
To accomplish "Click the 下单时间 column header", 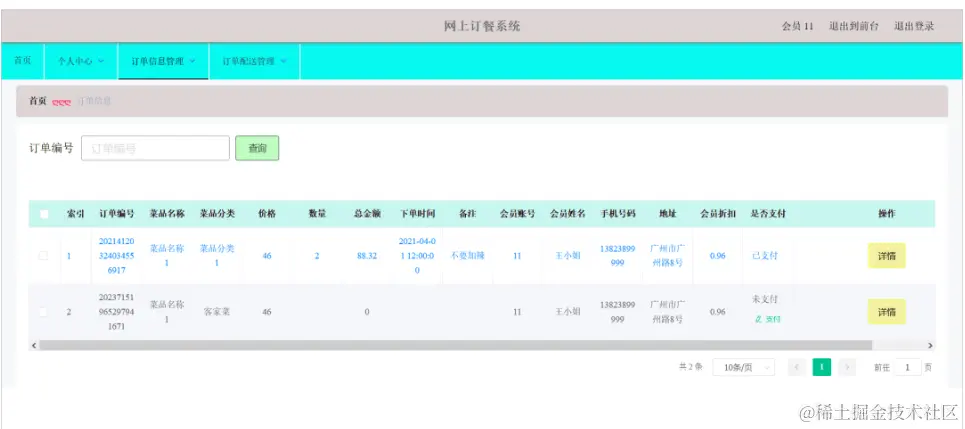I will click(x=417, y=214).
